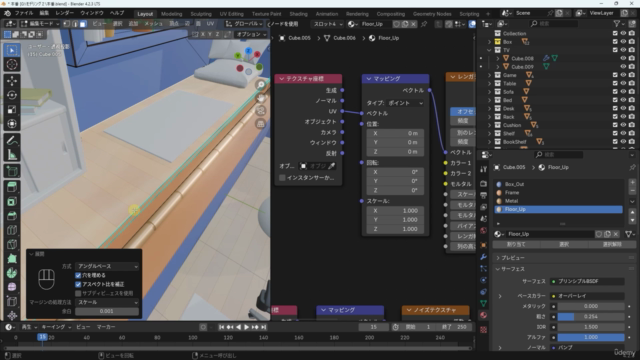
Task: Select the Knife tool
Action: point(12,244)
